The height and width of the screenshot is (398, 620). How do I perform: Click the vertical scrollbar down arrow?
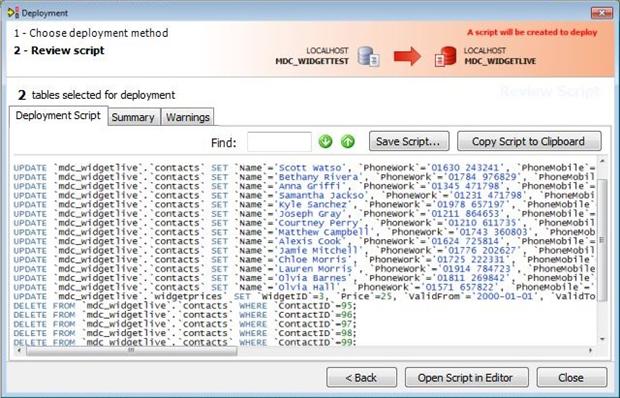coord(602,339)
